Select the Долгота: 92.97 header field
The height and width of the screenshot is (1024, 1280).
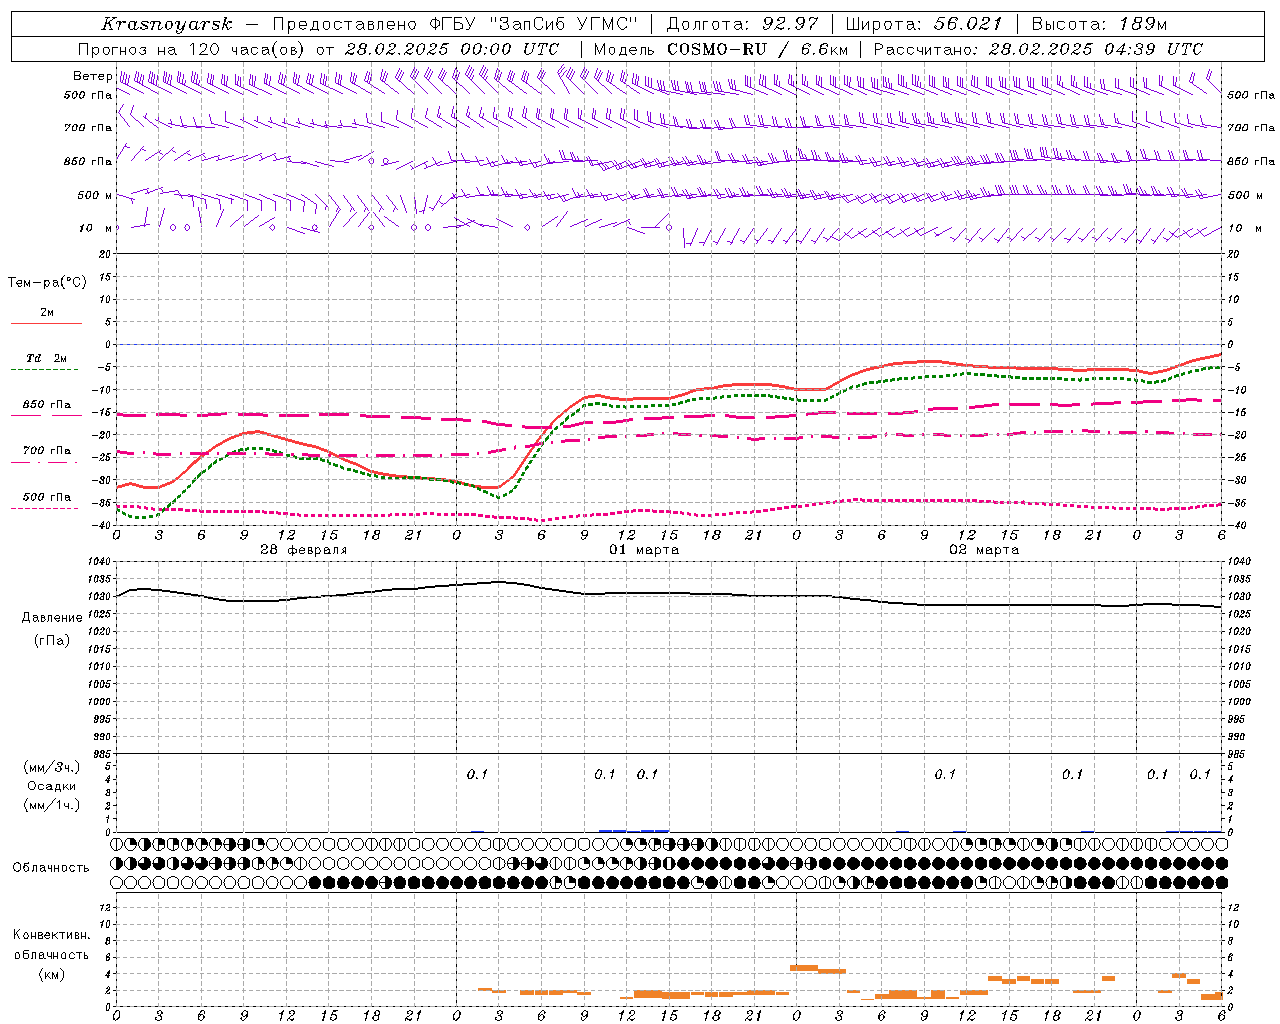(742, 24)
